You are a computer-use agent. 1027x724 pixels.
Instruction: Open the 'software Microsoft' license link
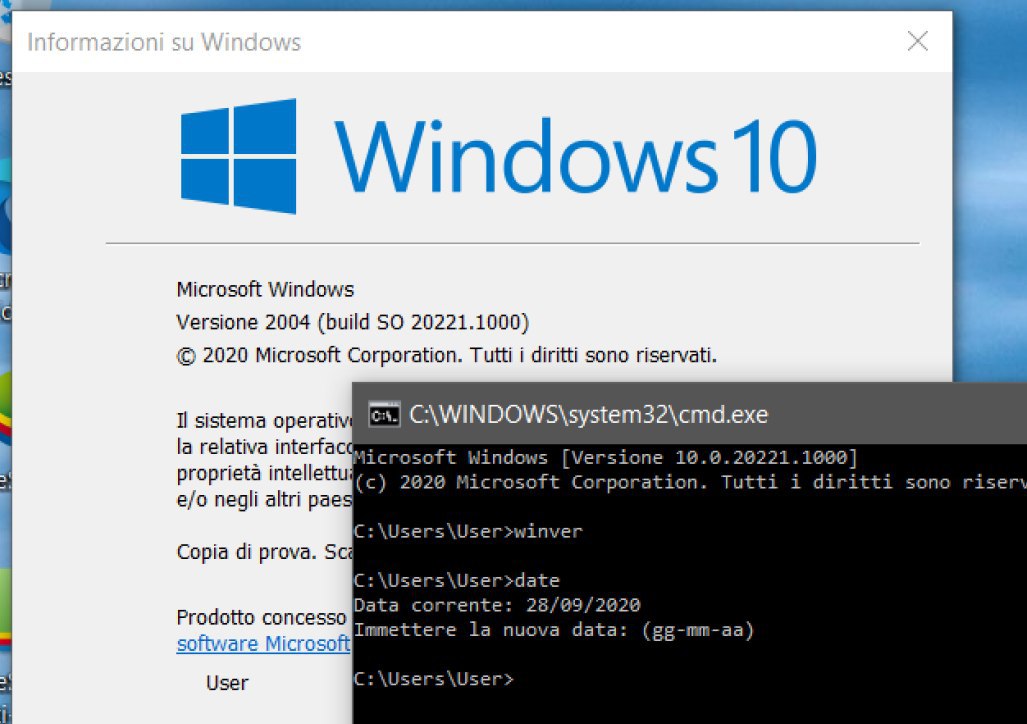click(263, 644)
